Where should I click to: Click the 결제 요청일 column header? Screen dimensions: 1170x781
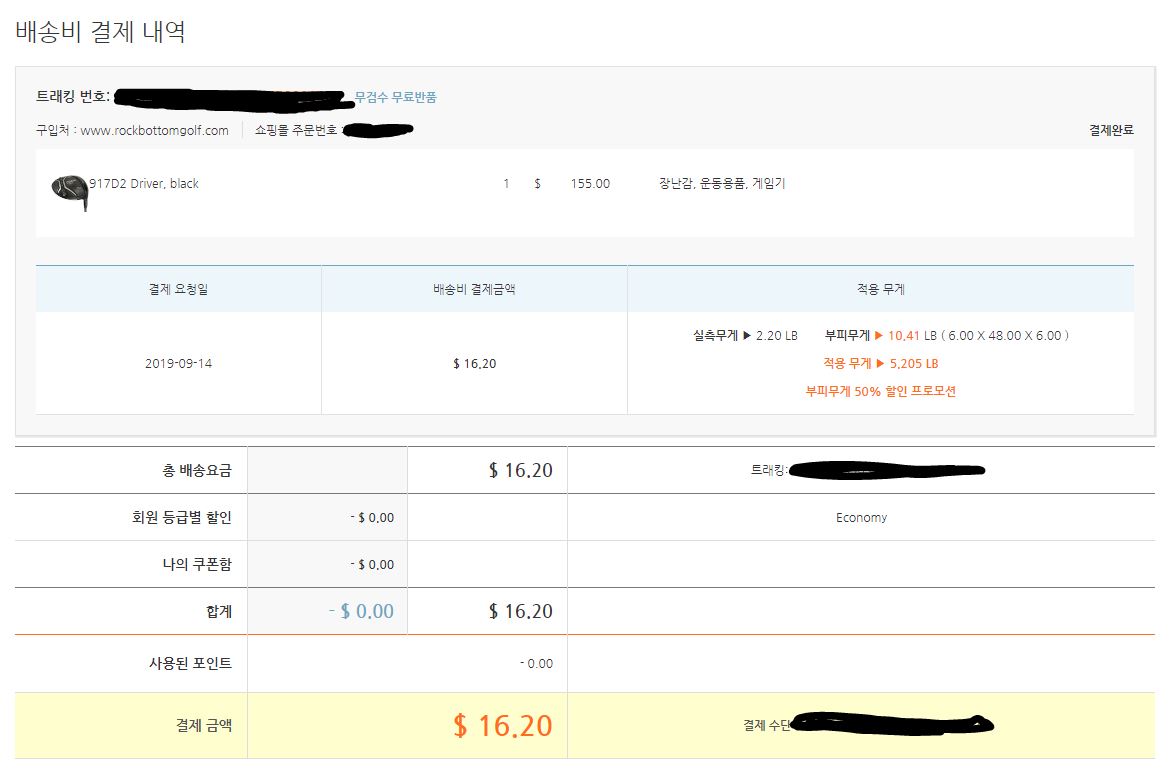click(x=178, y=290)
